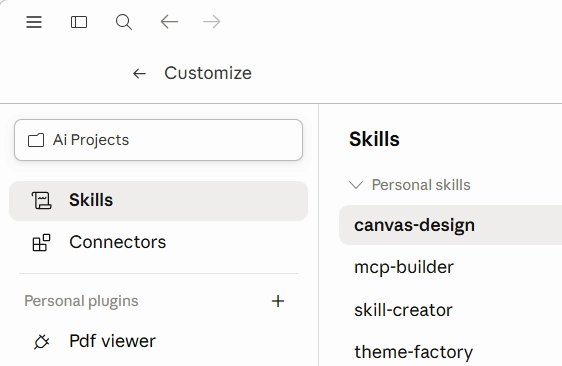Select the theme-factory skill
The image size is (562, 366).
click(451, 352)
